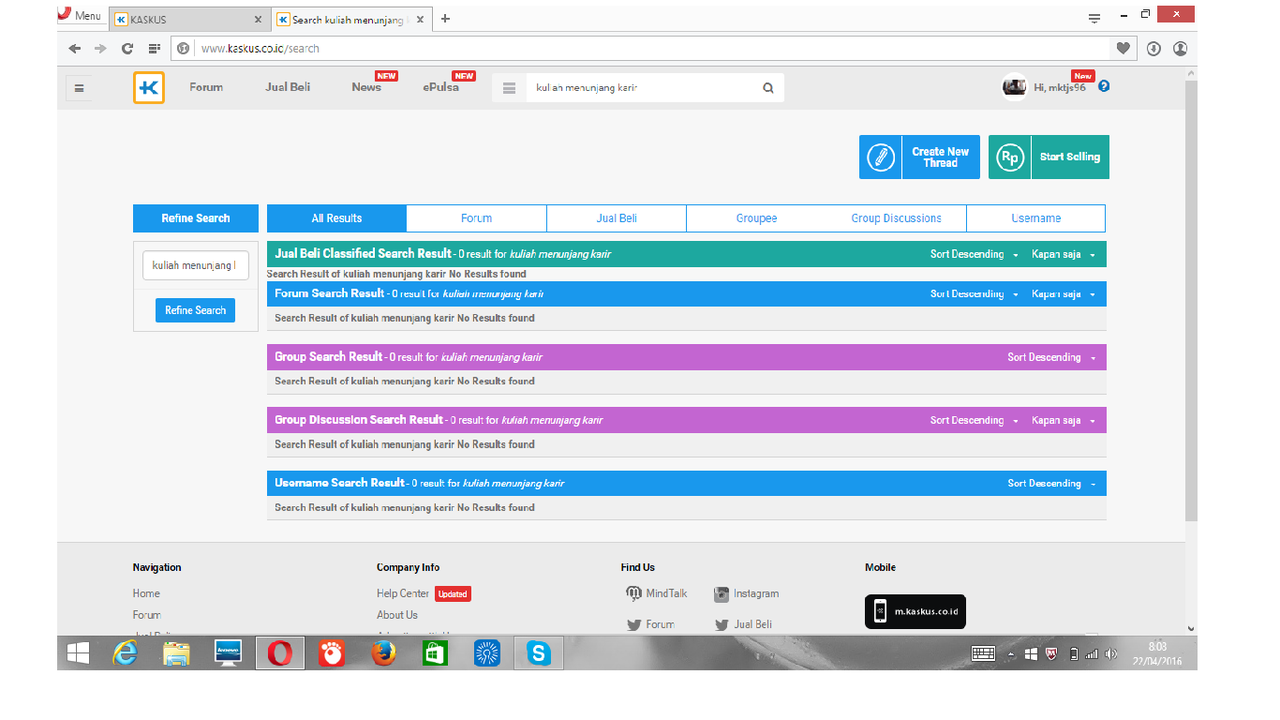Expand Kapan saja in Group Discussion results
1280x720 pixels.
click(1063, 420)
